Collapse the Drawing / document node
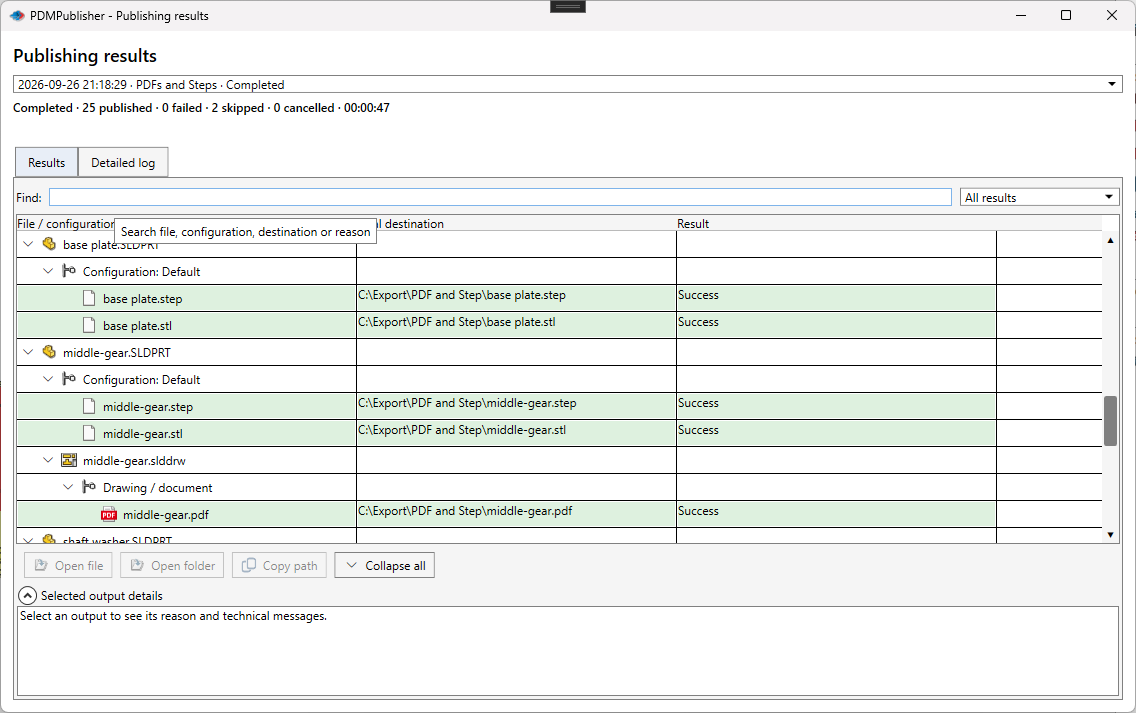This screenshot has height=713, width=1136. coord(68,487)
